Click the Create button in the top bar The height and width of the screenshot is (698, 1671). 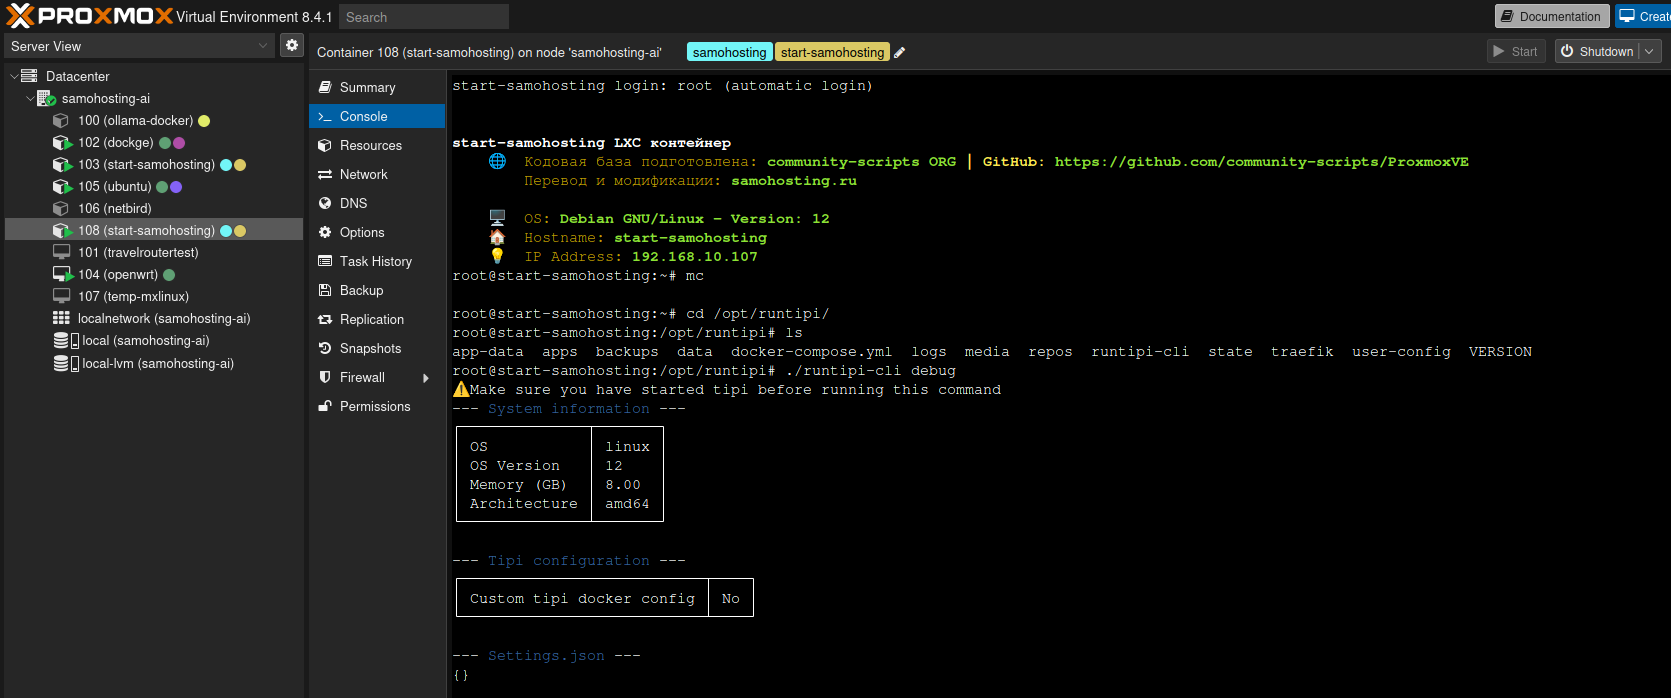click(x=1644, y=16)
